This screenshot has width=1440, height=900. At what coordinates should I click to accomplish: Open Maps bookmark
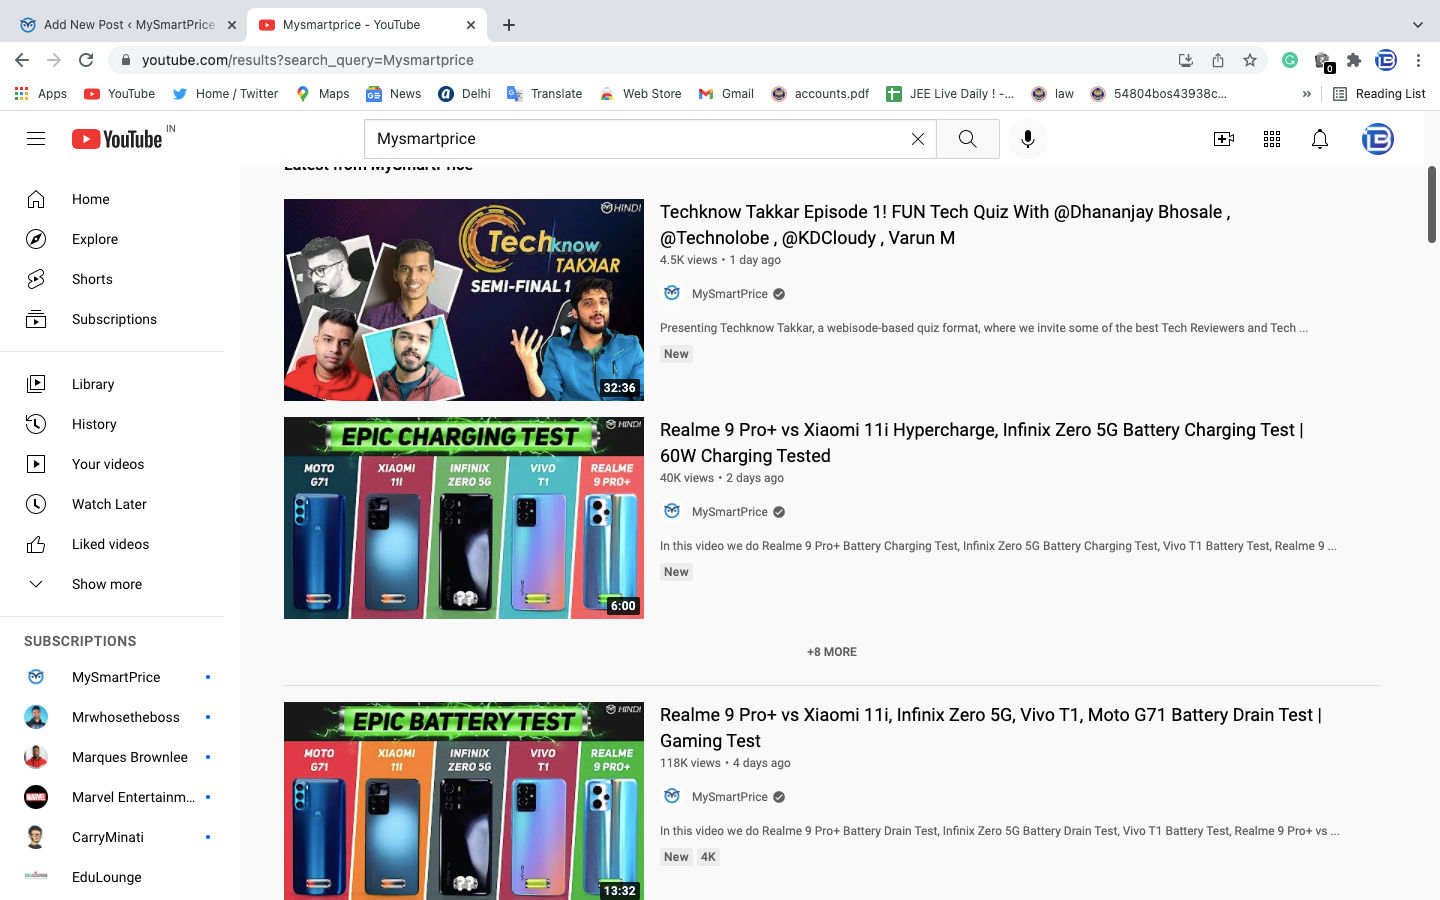coord(322,94)
